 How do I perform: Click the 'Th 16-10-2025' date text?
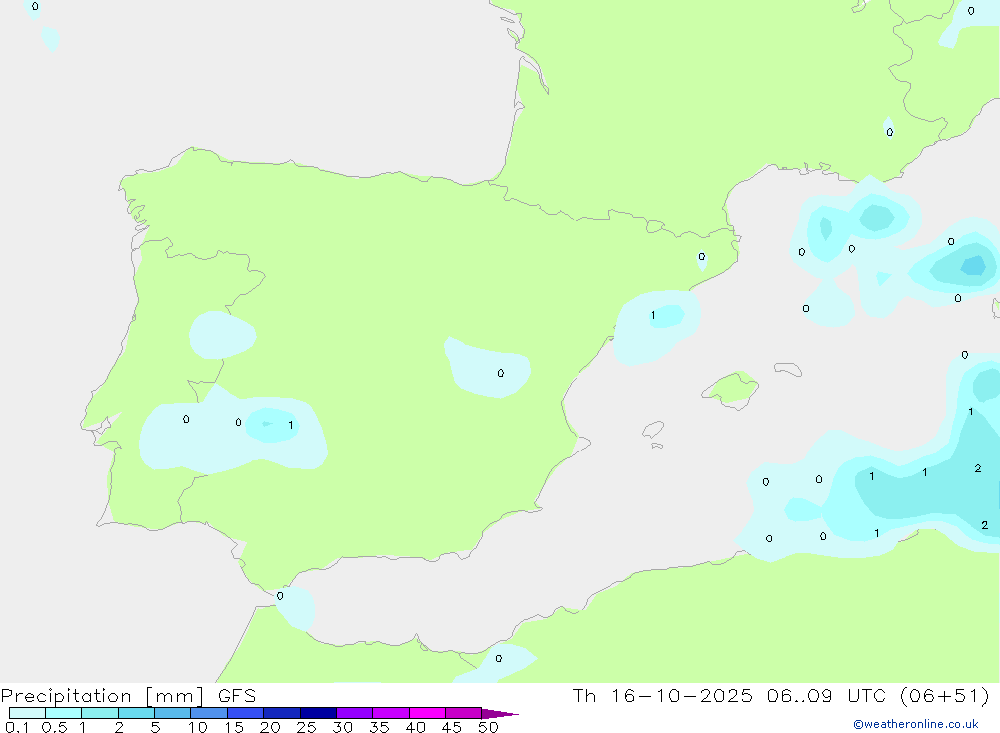click(662, 696)
